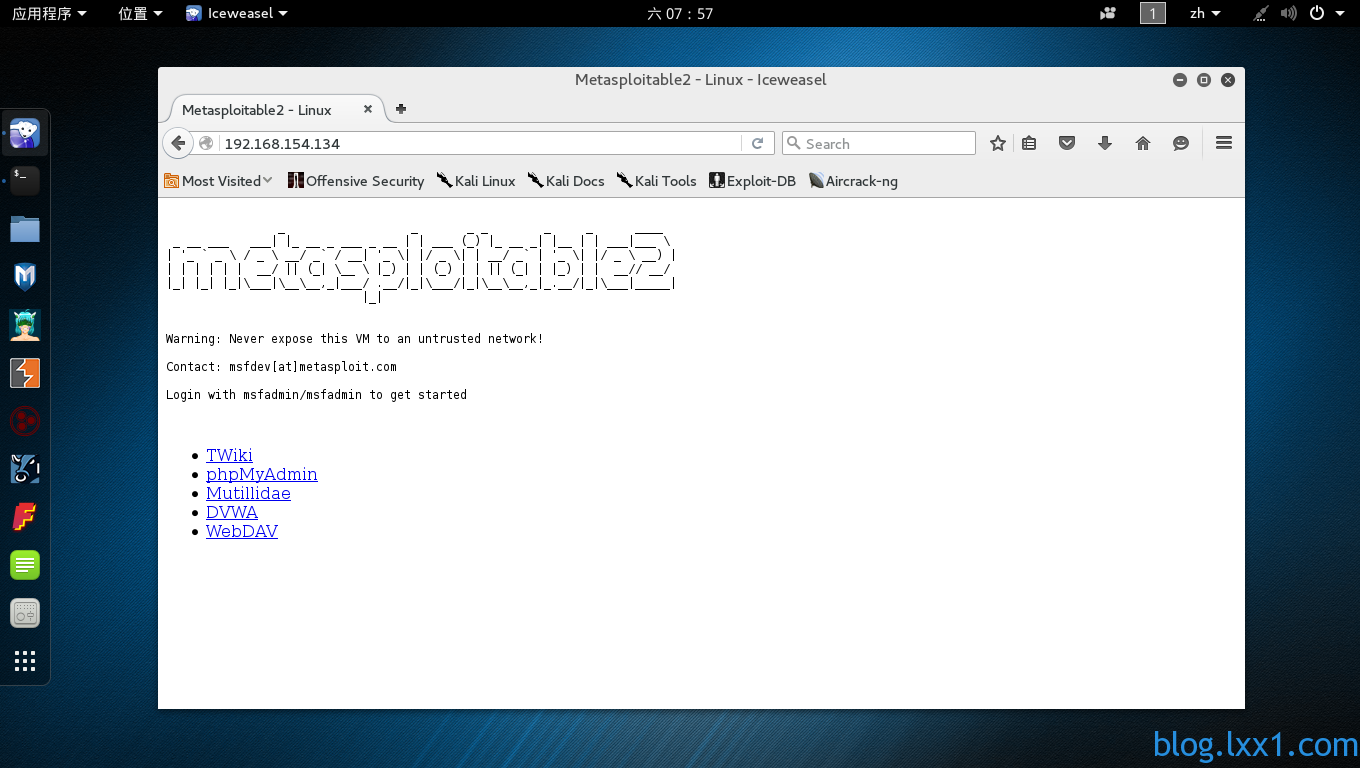Open the Hello chat smiley icon

click(1181, 143)
